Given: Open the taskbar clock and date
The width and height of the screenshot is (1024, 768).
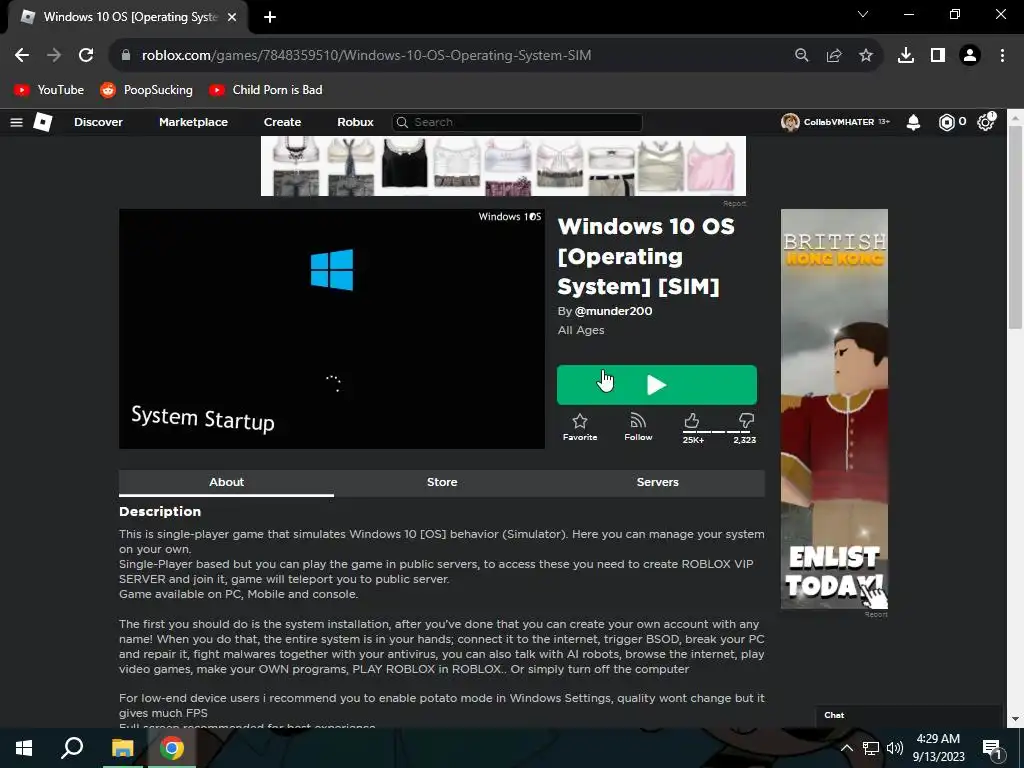Looking at the screenshot, I should click(938, 748).
